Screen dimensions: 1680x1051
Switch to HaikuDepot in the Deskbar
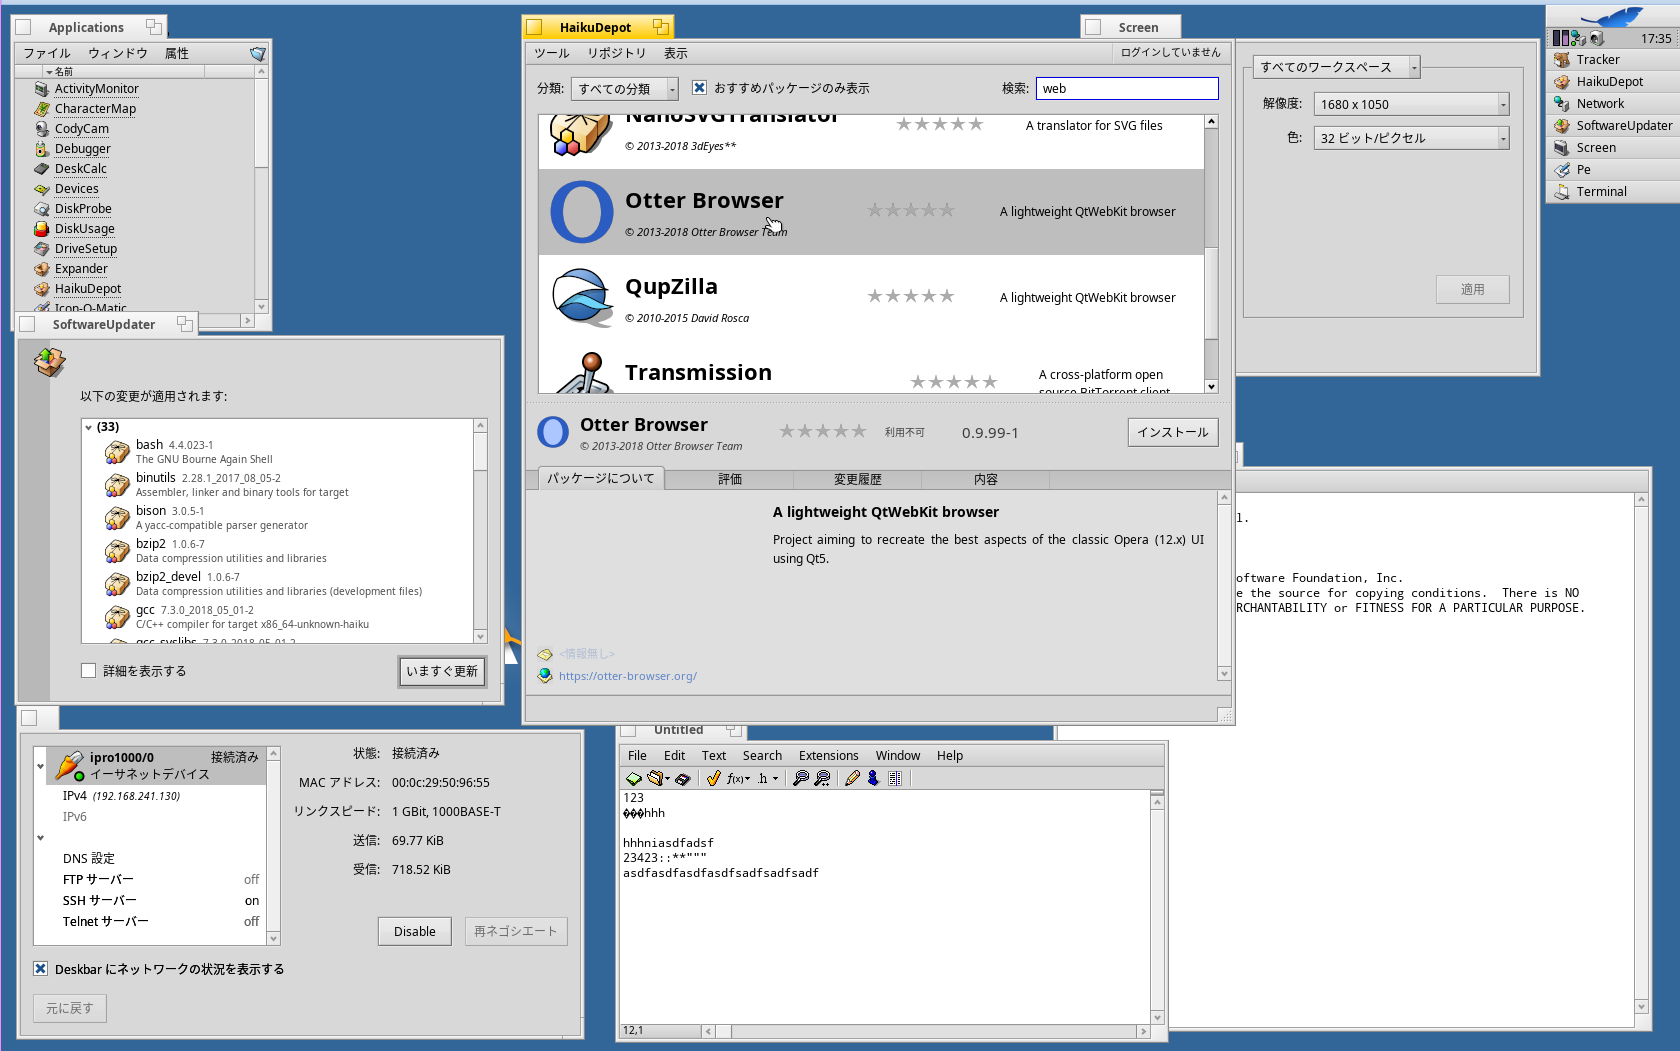pos(1613,82)
